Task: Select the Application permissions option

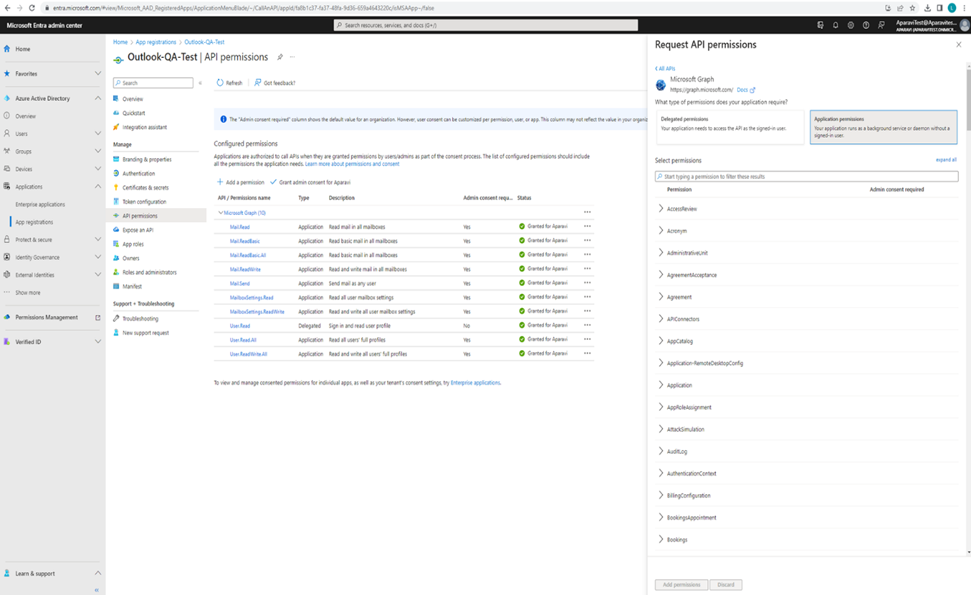Action: 882,127
